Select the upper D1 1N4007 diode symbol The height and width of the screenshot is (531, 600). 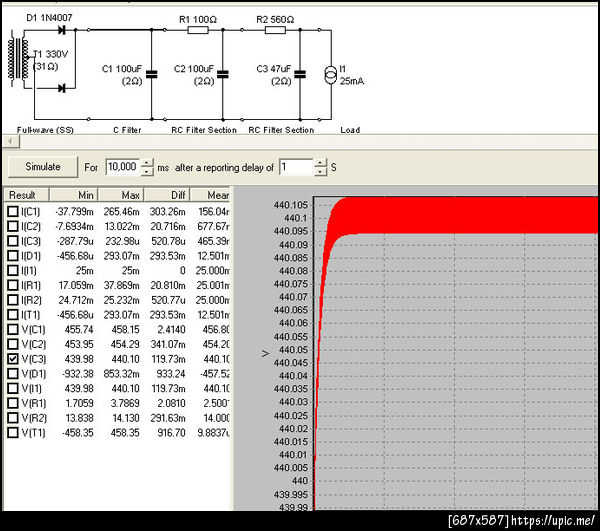[62, 29]
